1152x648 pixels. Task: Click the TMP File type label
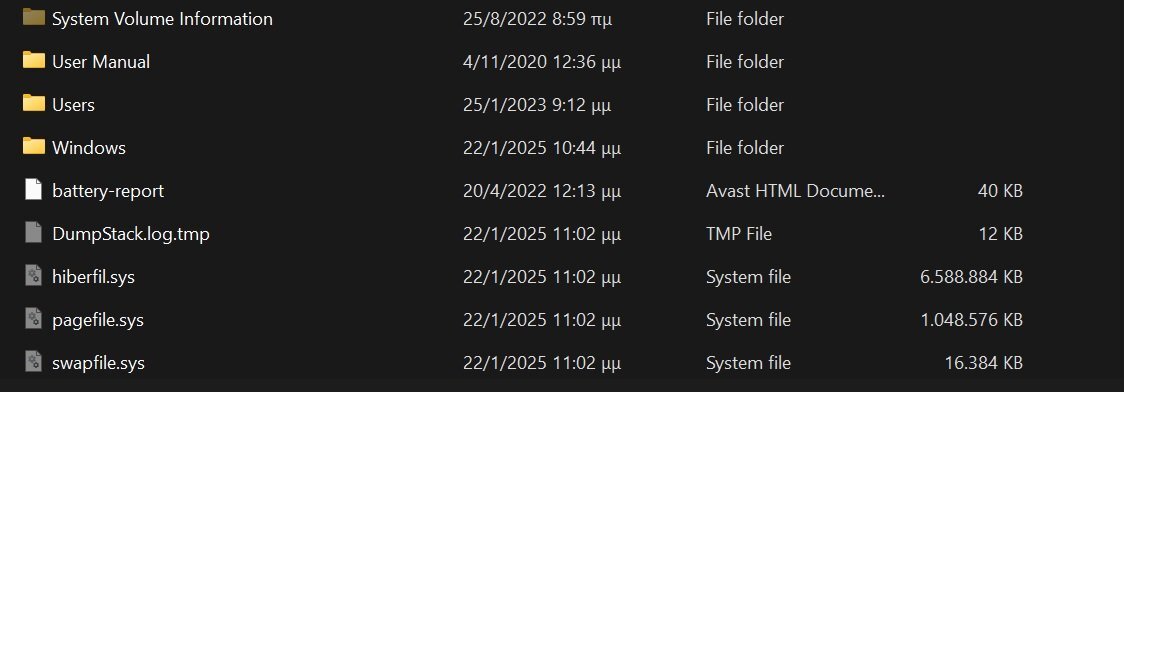pos(739,234)
